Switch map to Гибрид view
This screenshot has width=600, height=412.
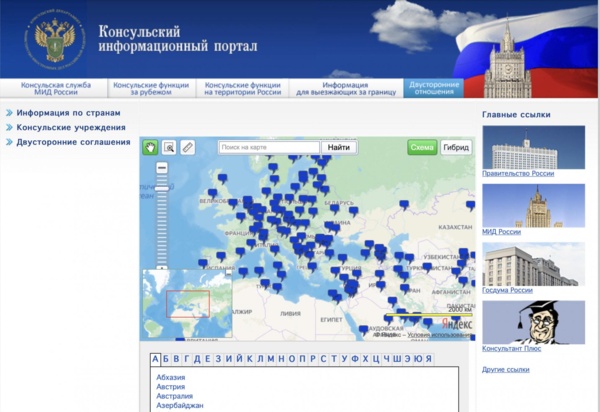(456, 148)
